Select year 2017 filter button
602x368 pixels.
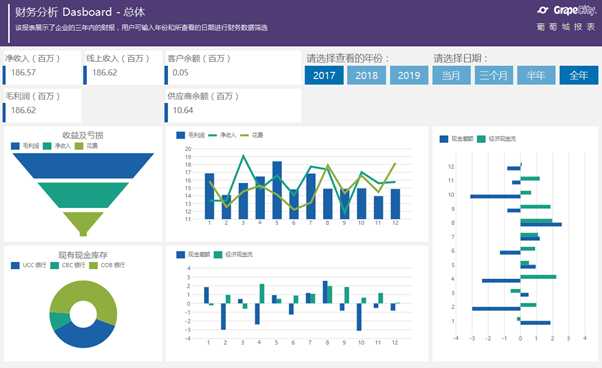click(324, 75)
